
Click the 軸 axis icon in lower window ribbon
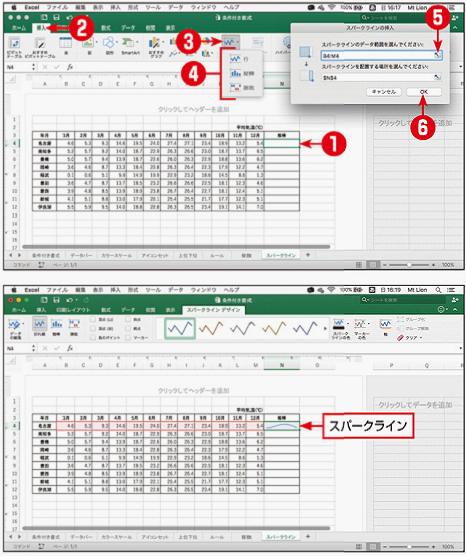(x=385, y=324)
